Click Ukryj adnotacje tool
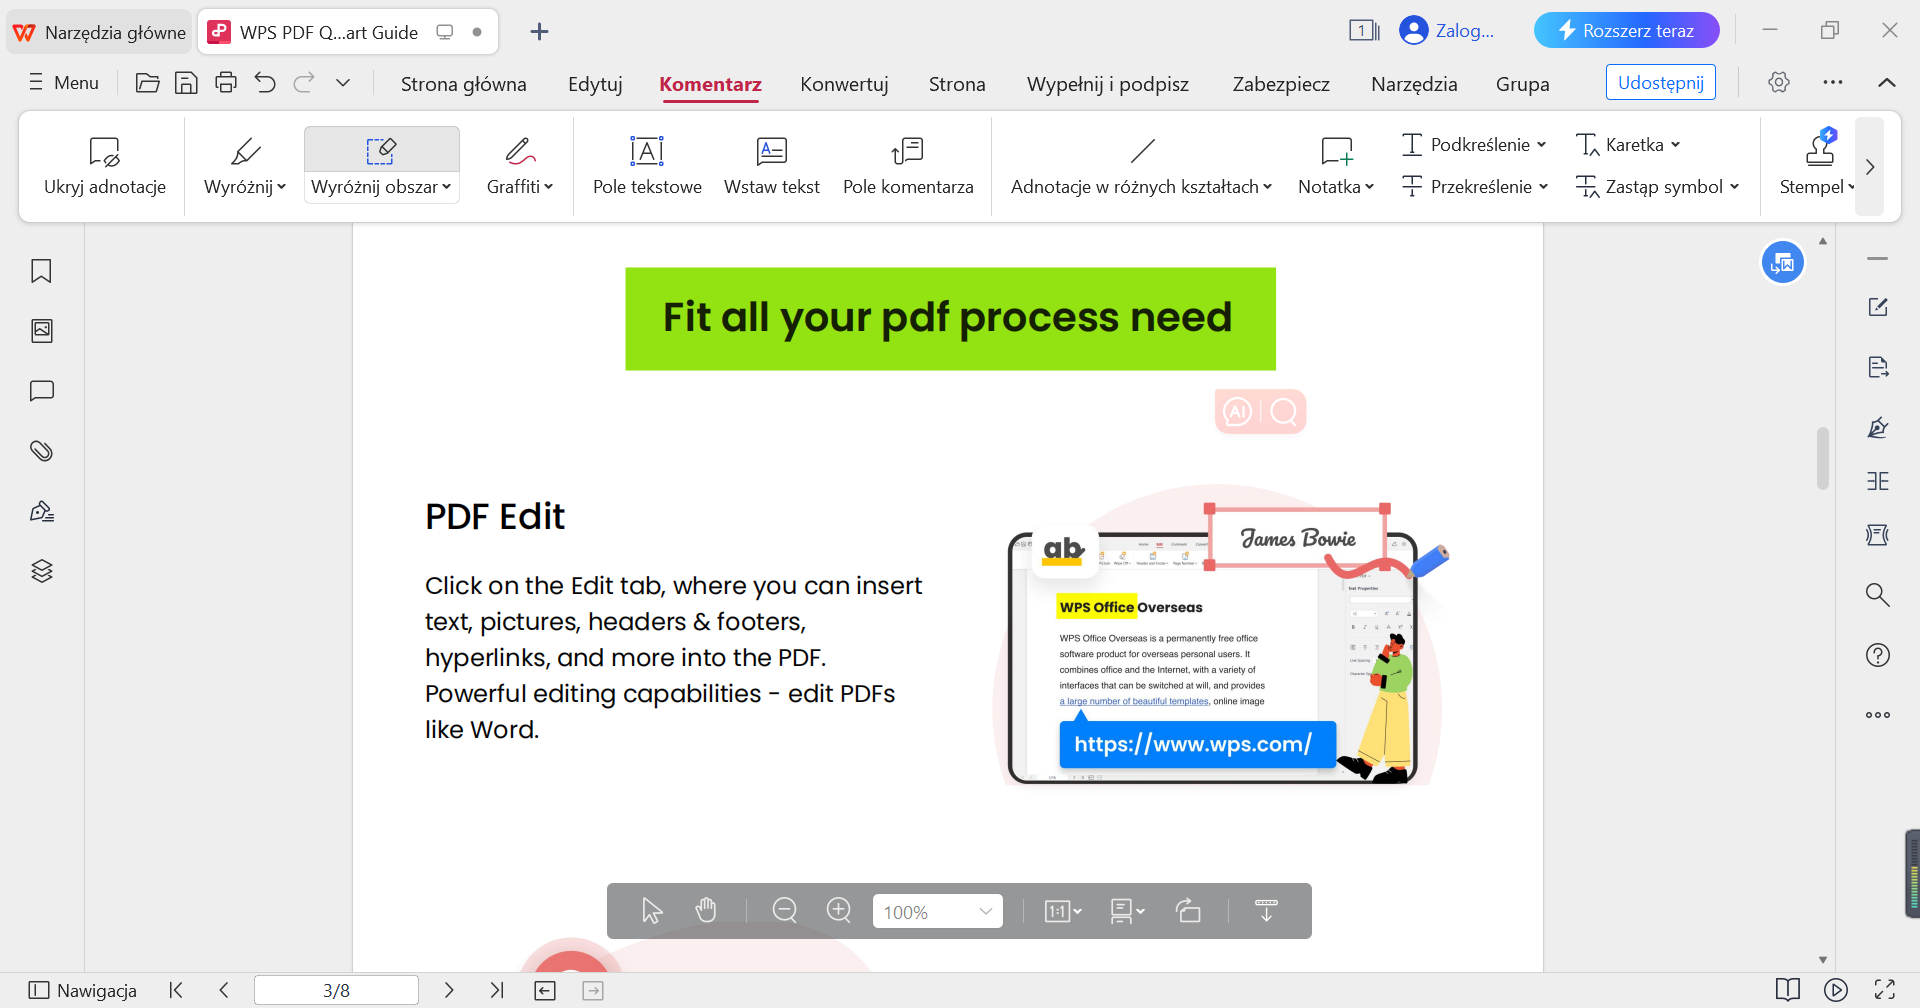The width and height of the screenshot is (1920, 1008). 105,166
